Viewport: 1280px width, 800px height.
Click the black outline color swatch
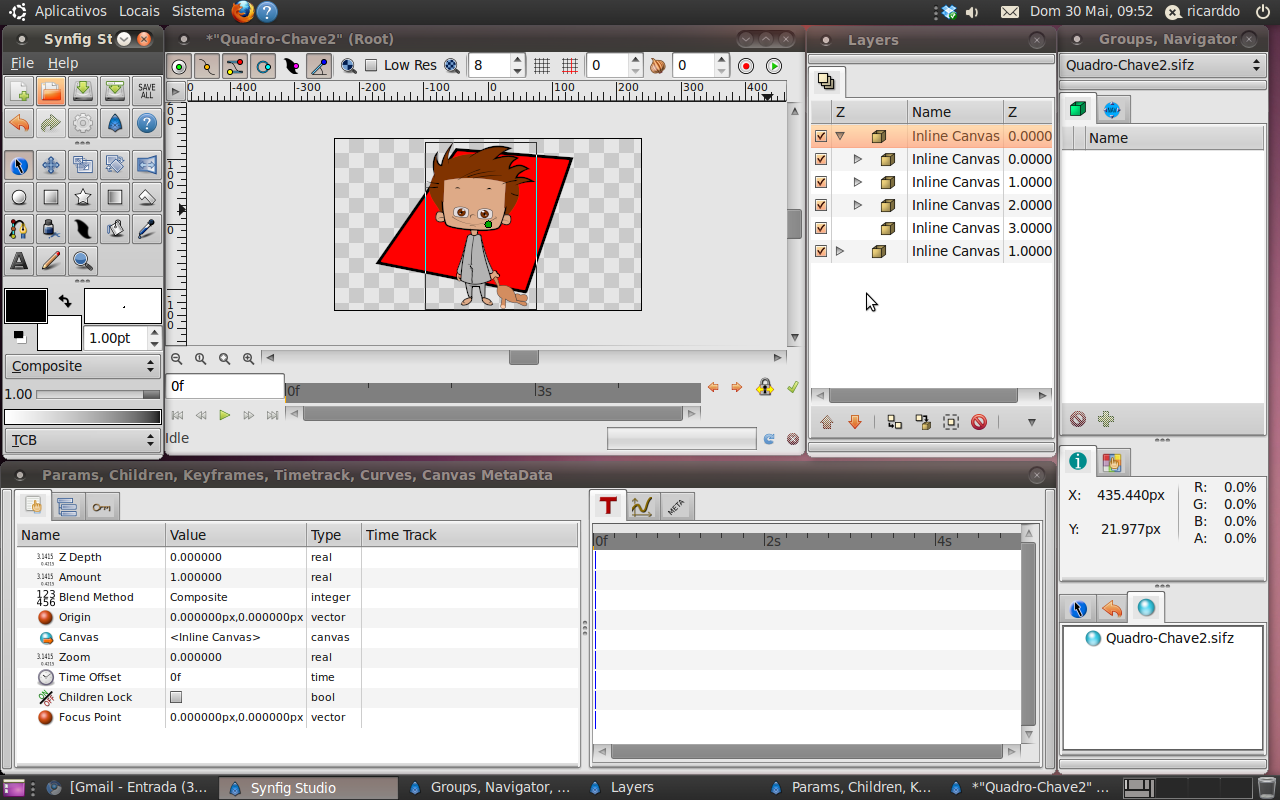[26, 306]
